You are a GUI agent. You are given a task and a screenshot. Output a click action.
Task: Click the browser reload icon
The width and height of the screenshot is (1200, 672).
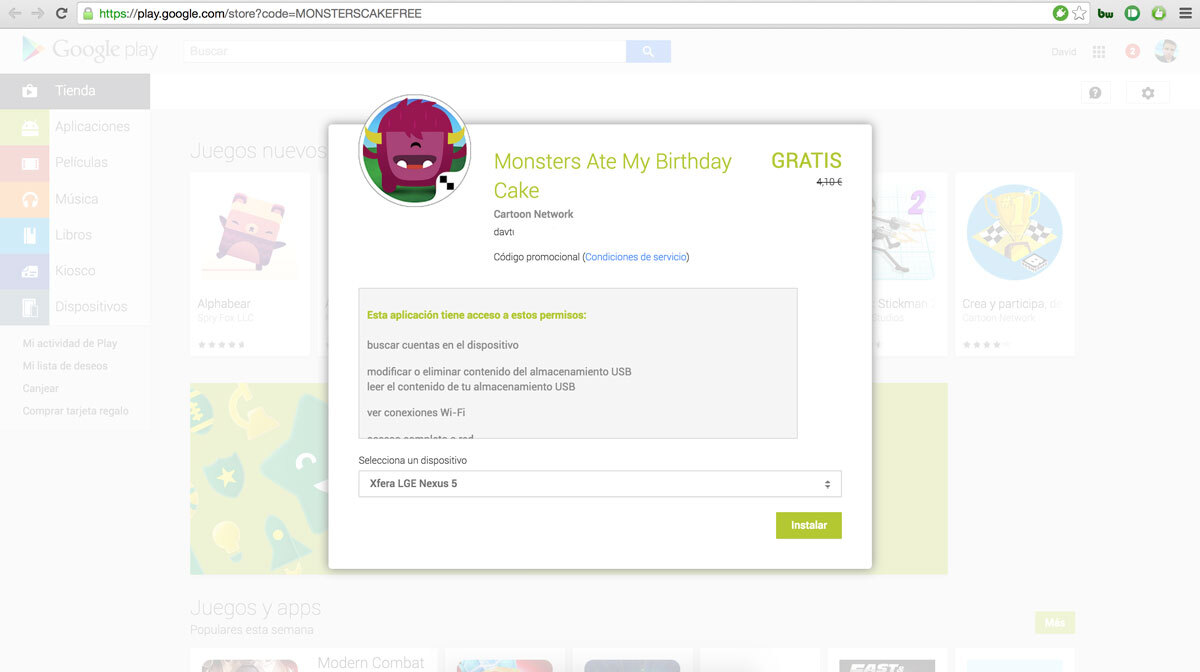click(x=62, y=14)
